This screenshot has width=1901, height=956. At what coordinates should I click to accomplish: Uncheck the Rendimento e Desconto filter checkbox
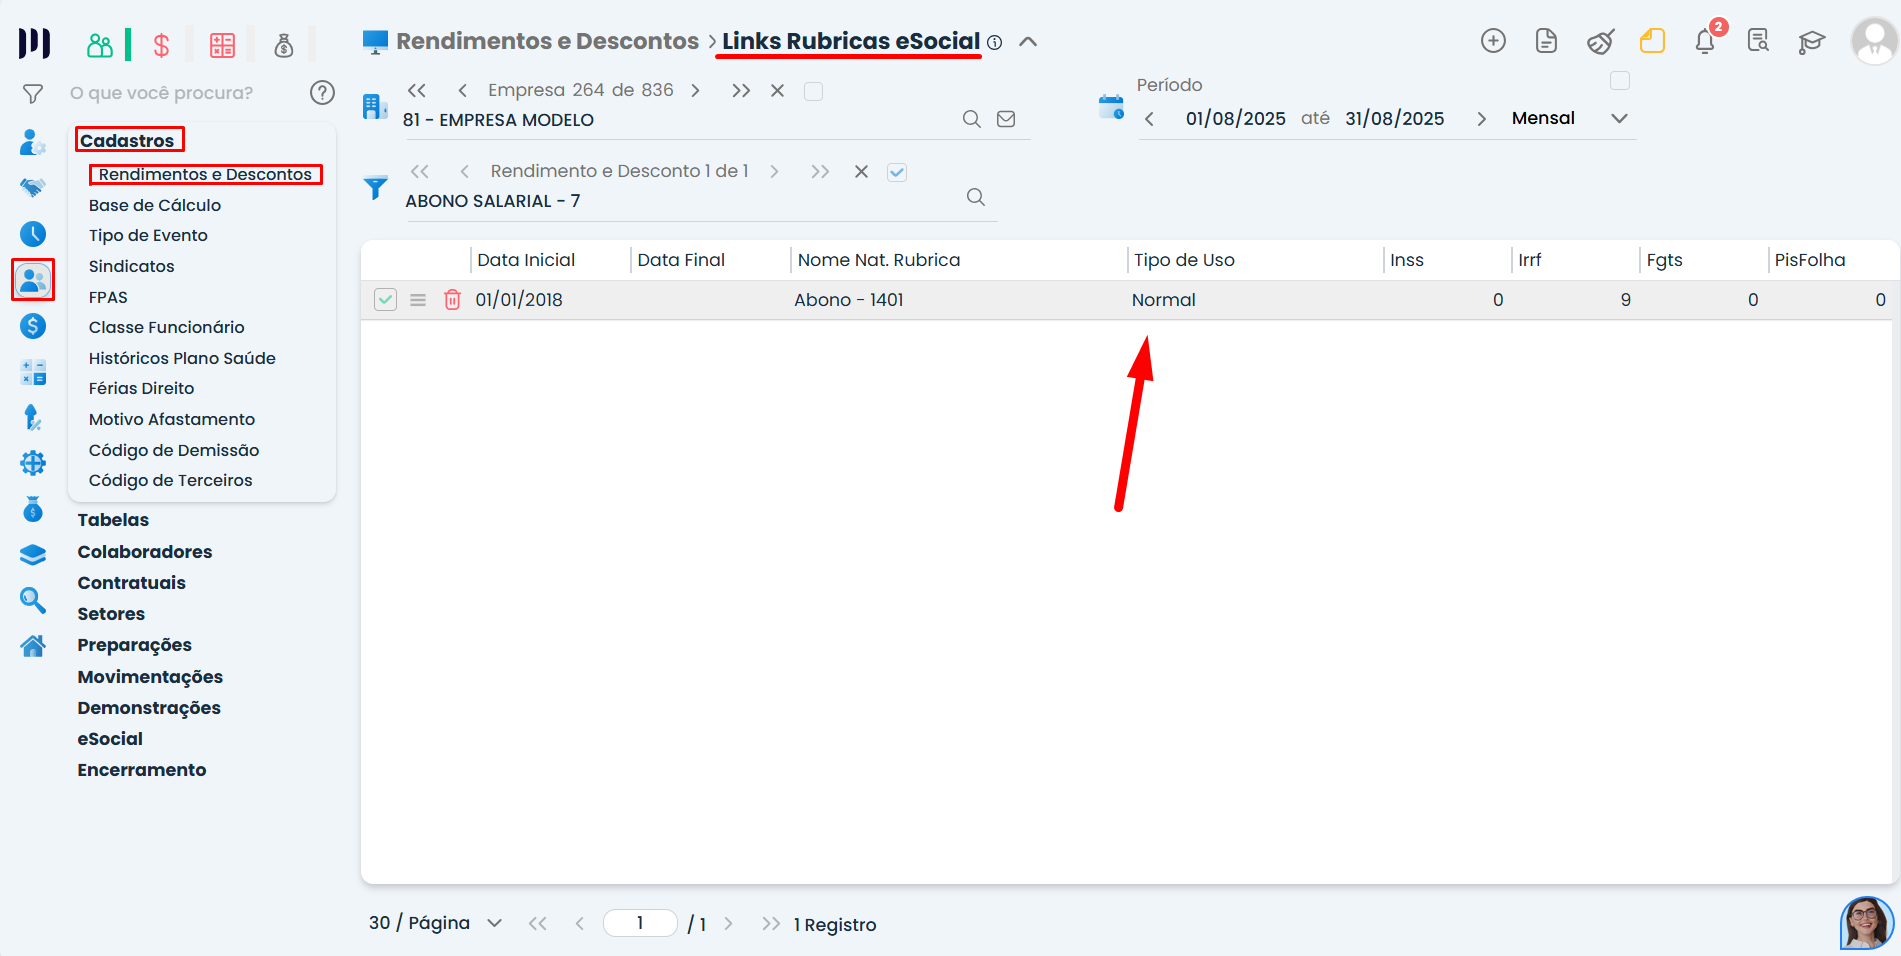897,172
